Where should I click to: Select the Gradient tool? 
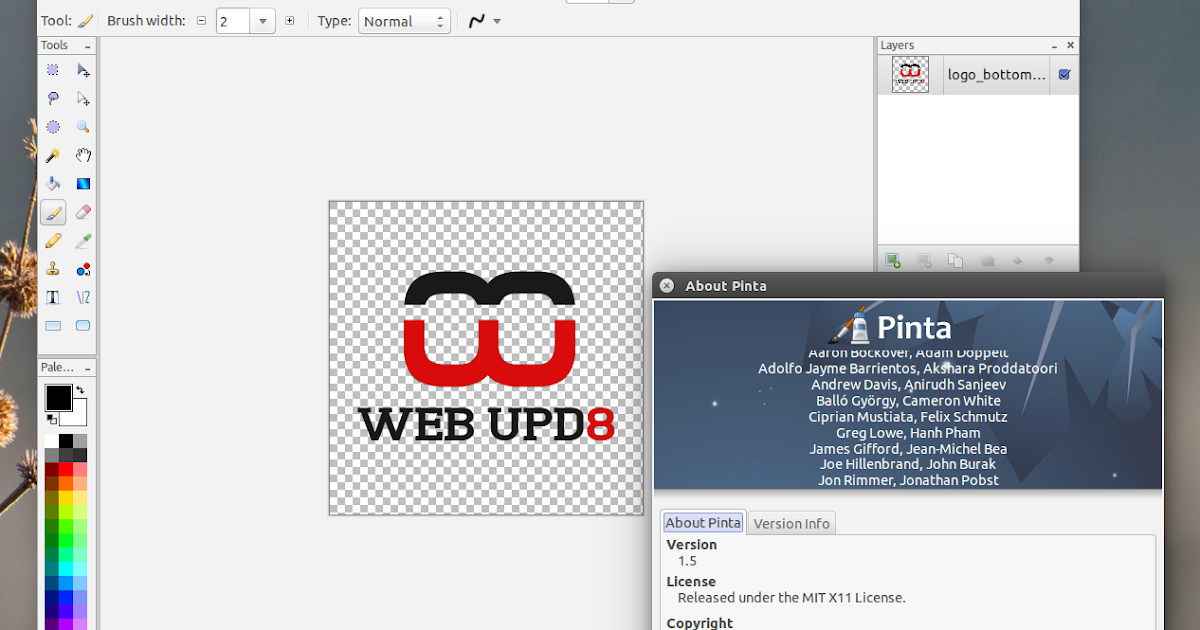[x=83, y=183]
